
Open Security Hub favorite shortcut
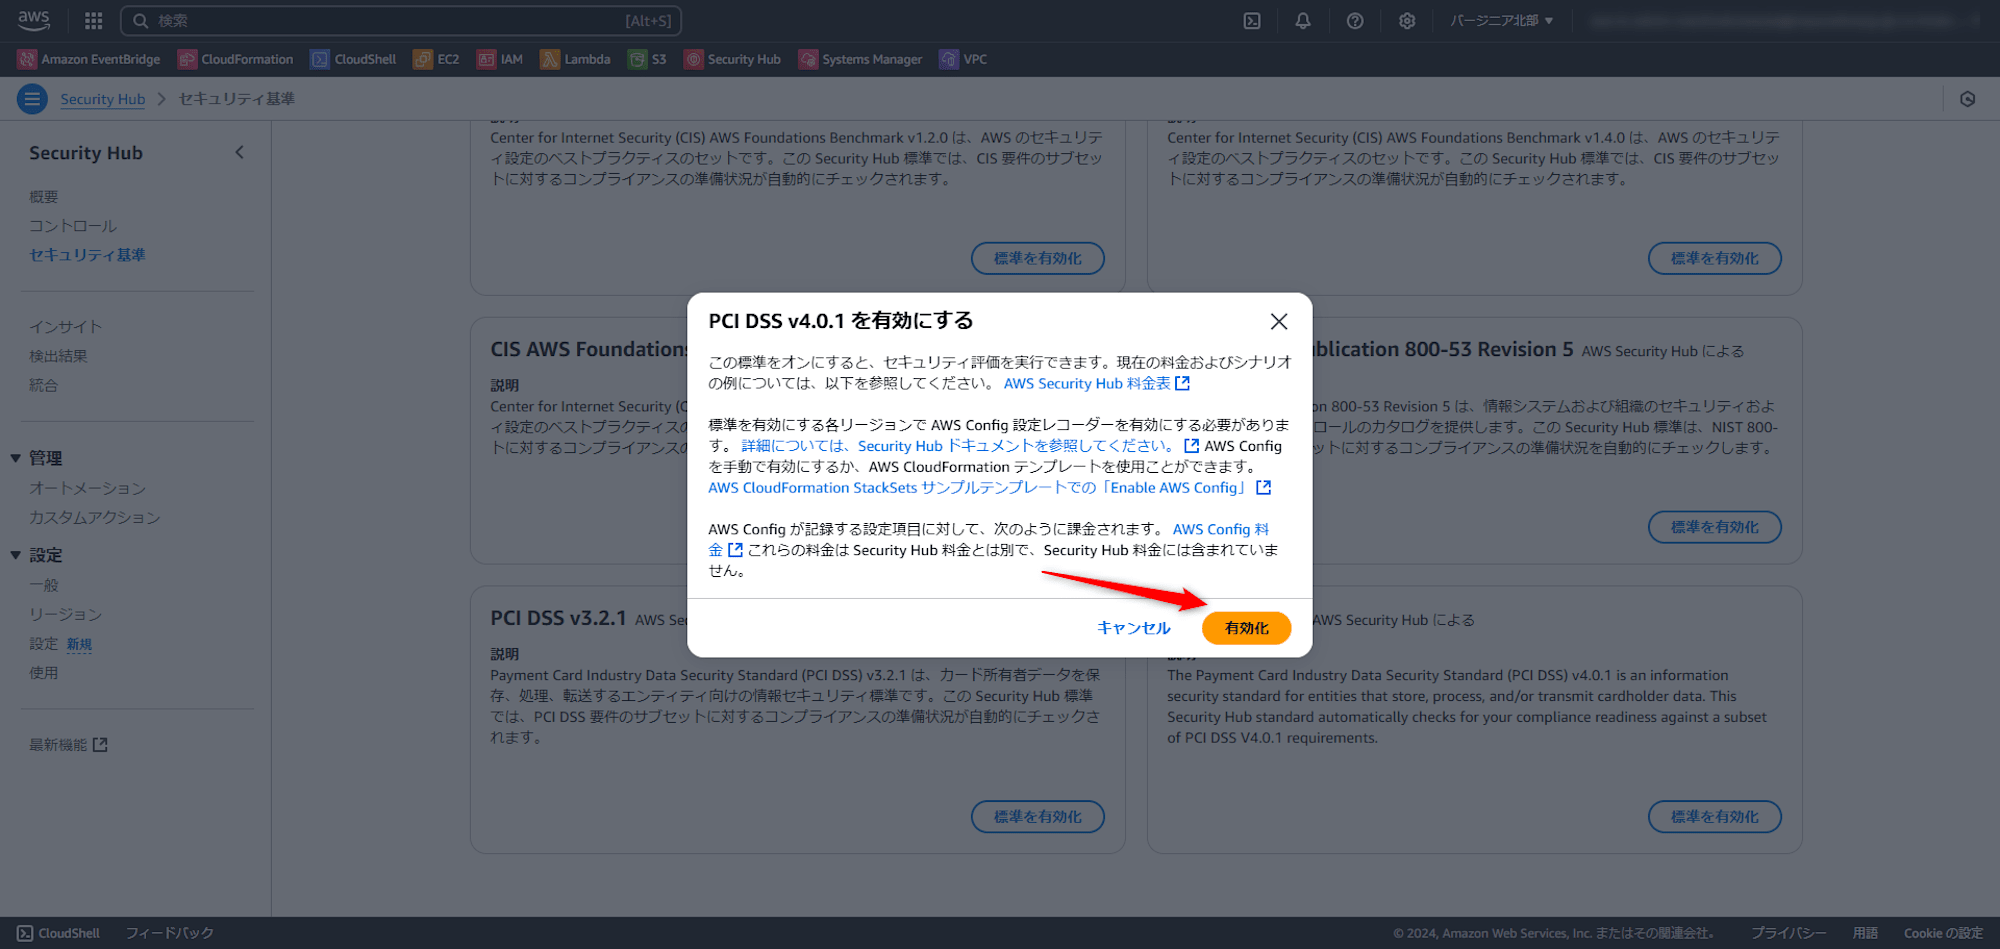[732, 59]
